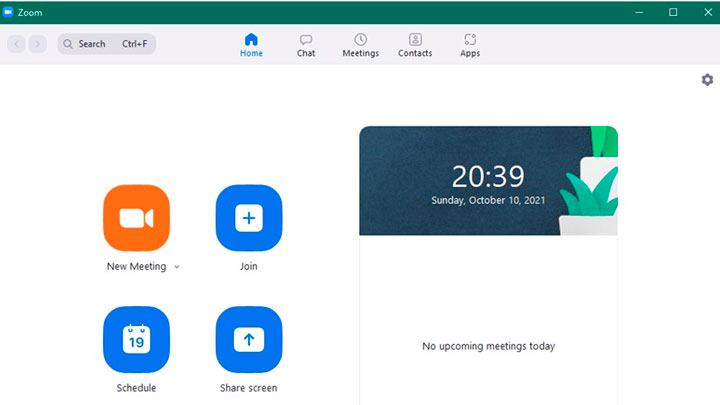Minimize the Zoom window
The image size is (720, 405).
click(x=639, y=12)
